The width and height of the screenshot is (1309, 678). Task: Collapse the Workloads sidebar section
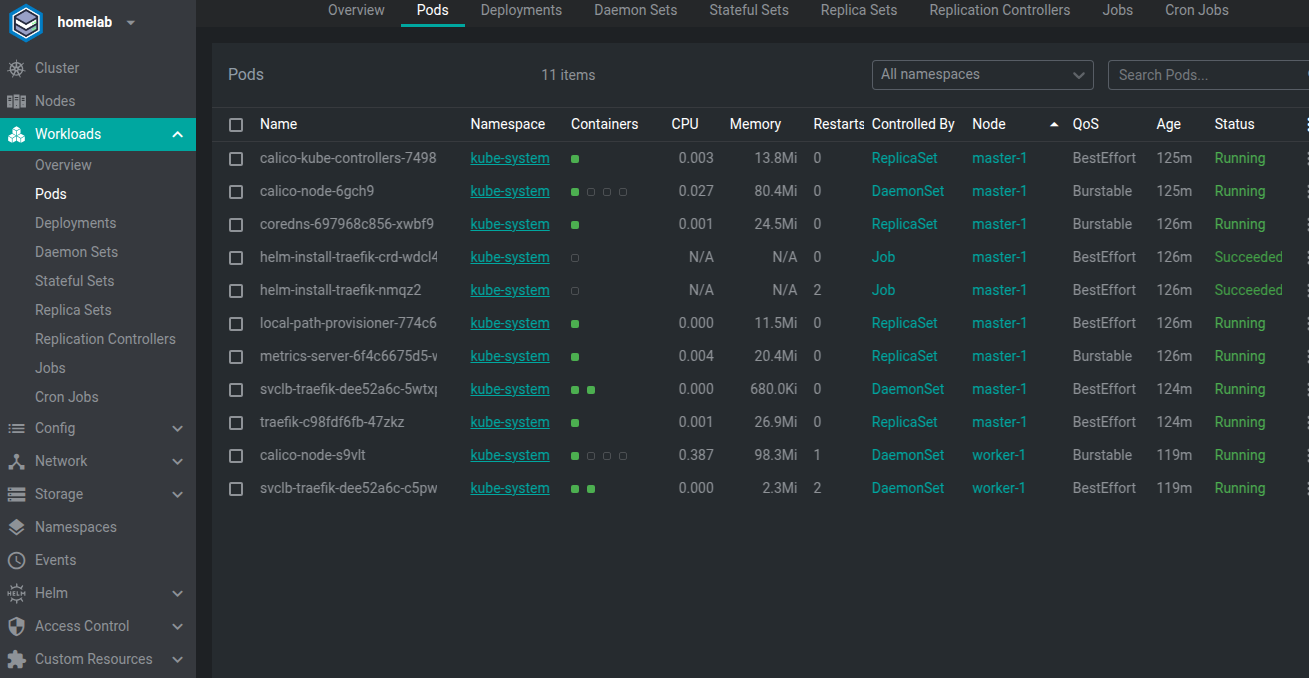pyautogui.click(x=177, y=134)
